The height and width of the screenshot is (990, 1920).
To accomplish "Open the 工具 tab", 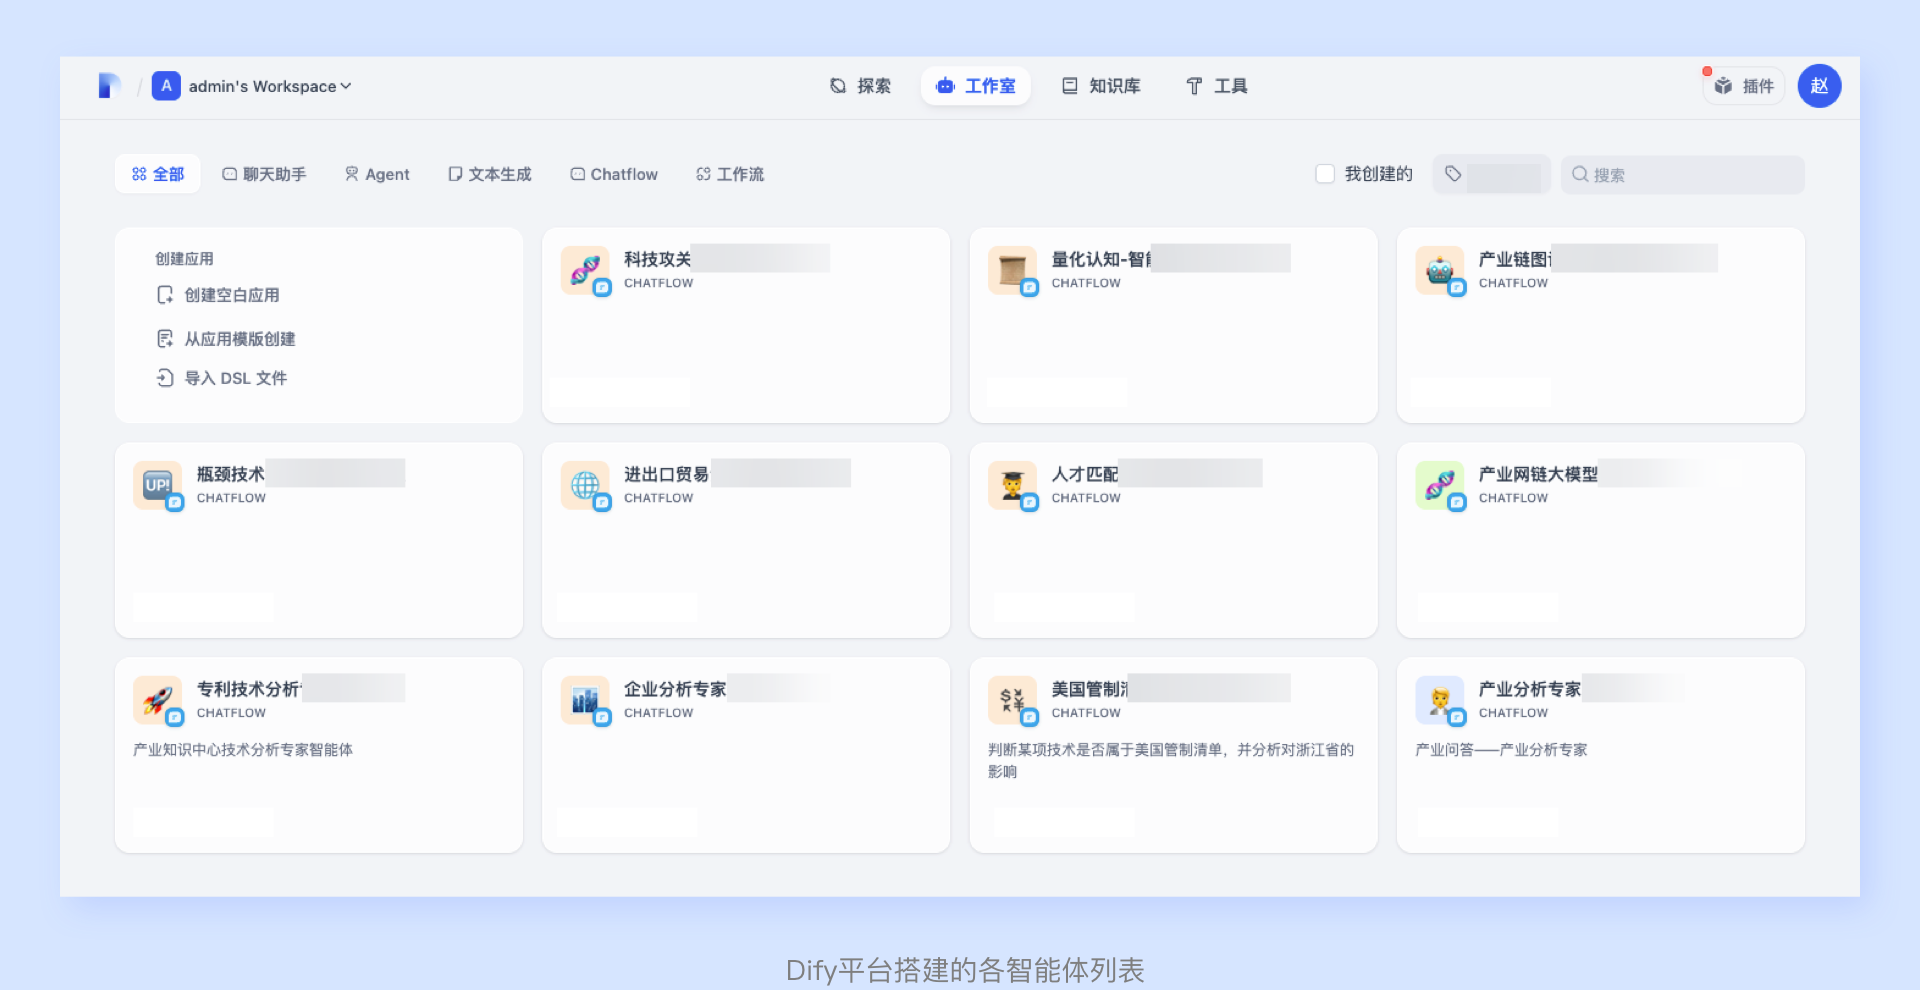I will [x=1216, y=86].
